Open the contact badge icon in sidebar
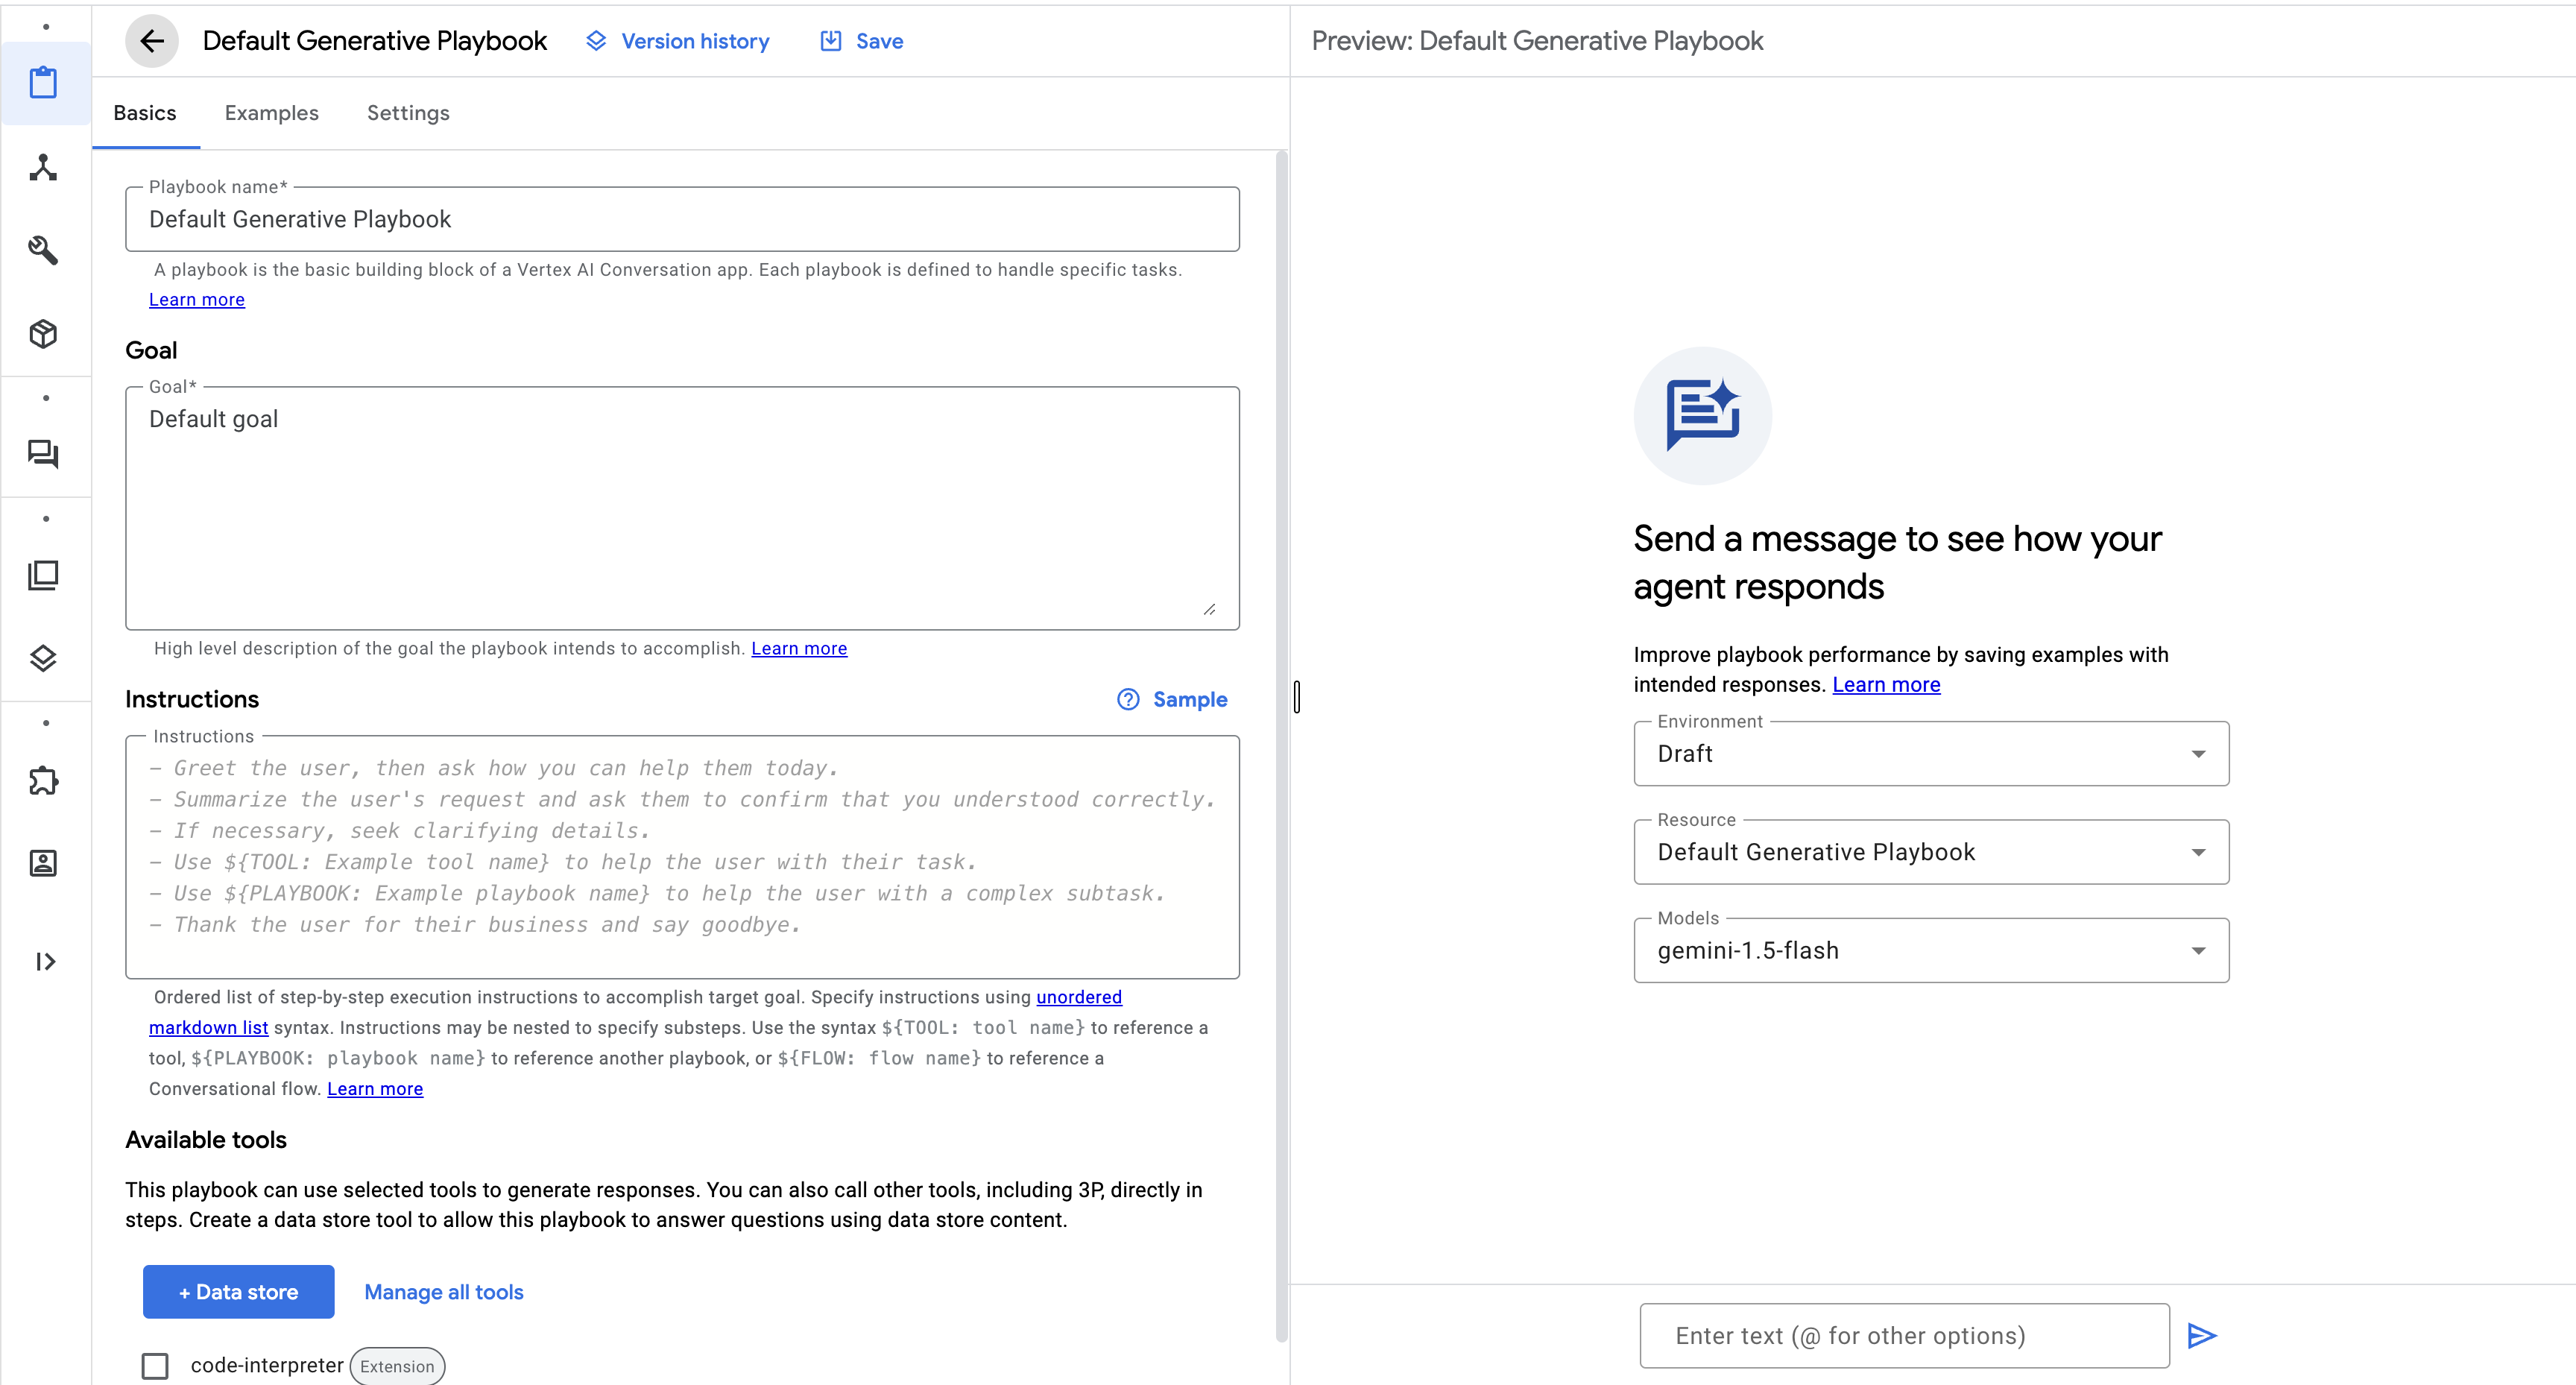The width and height of the screenshot is (2576, 1385). point(43,863)
